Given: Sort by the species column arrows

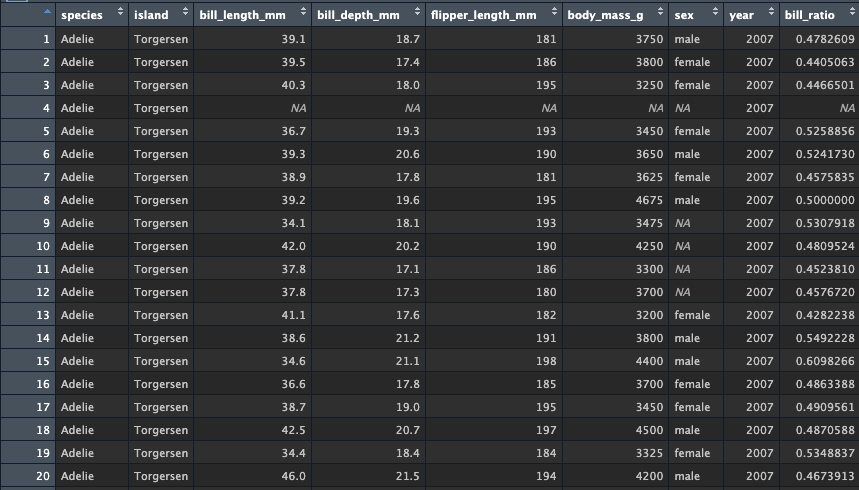Looking at the screenshot, I should coord(121,12).
